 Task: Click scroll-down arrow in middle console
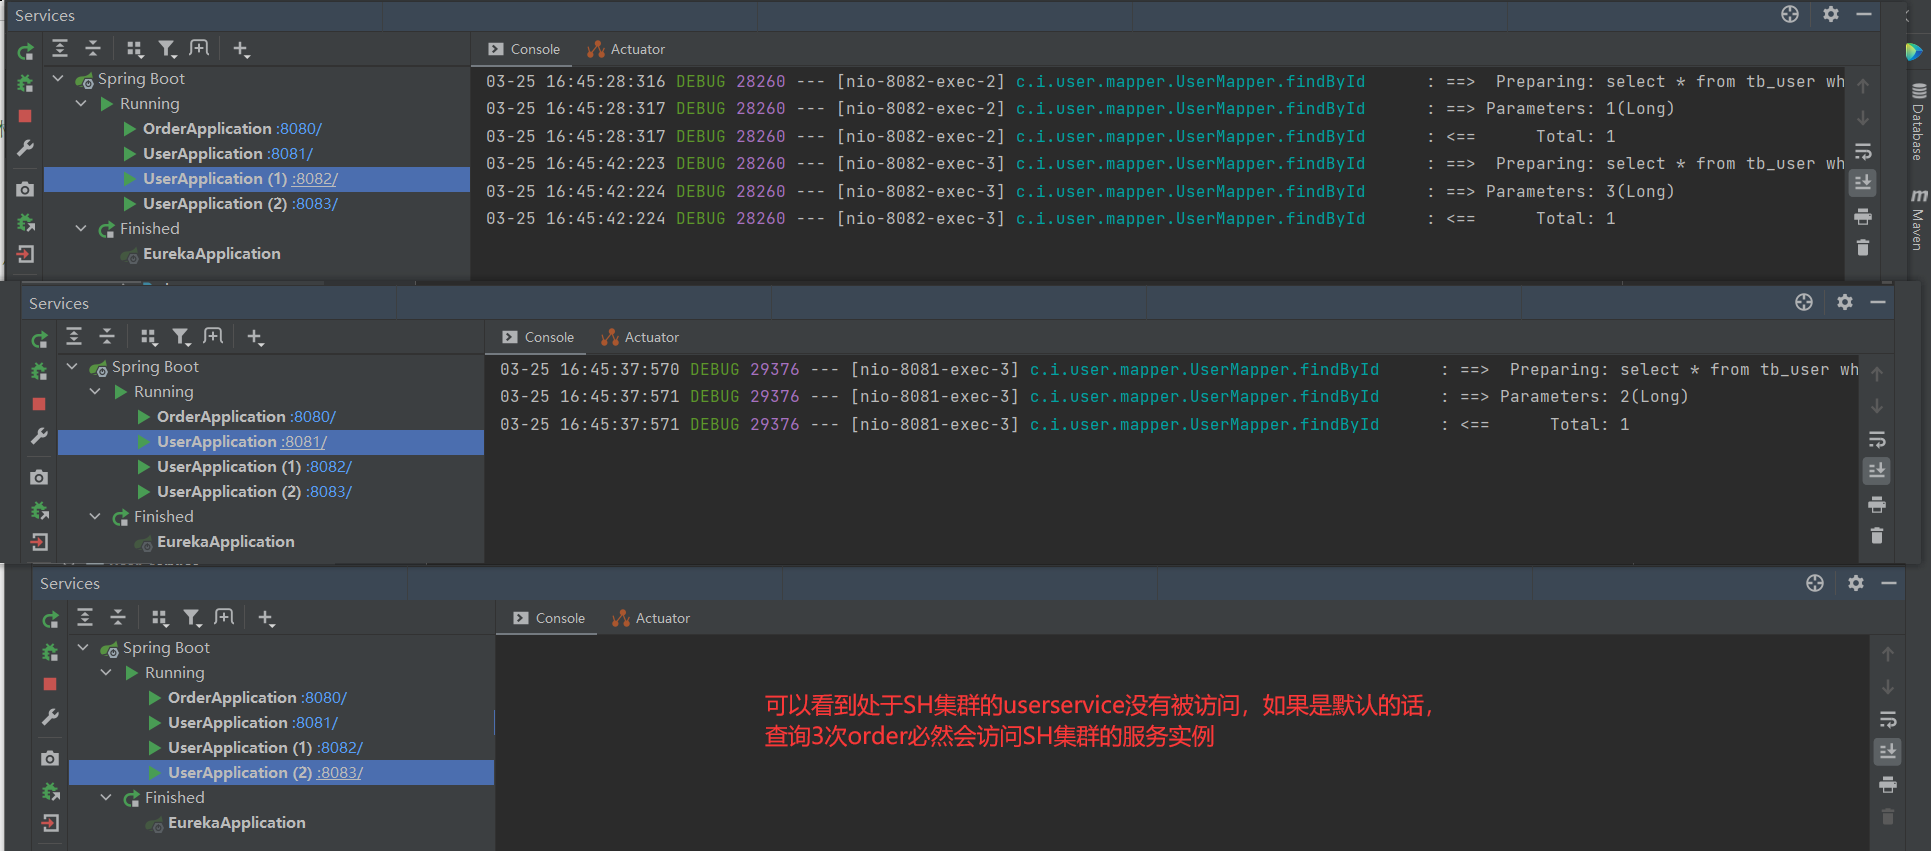1877,406
